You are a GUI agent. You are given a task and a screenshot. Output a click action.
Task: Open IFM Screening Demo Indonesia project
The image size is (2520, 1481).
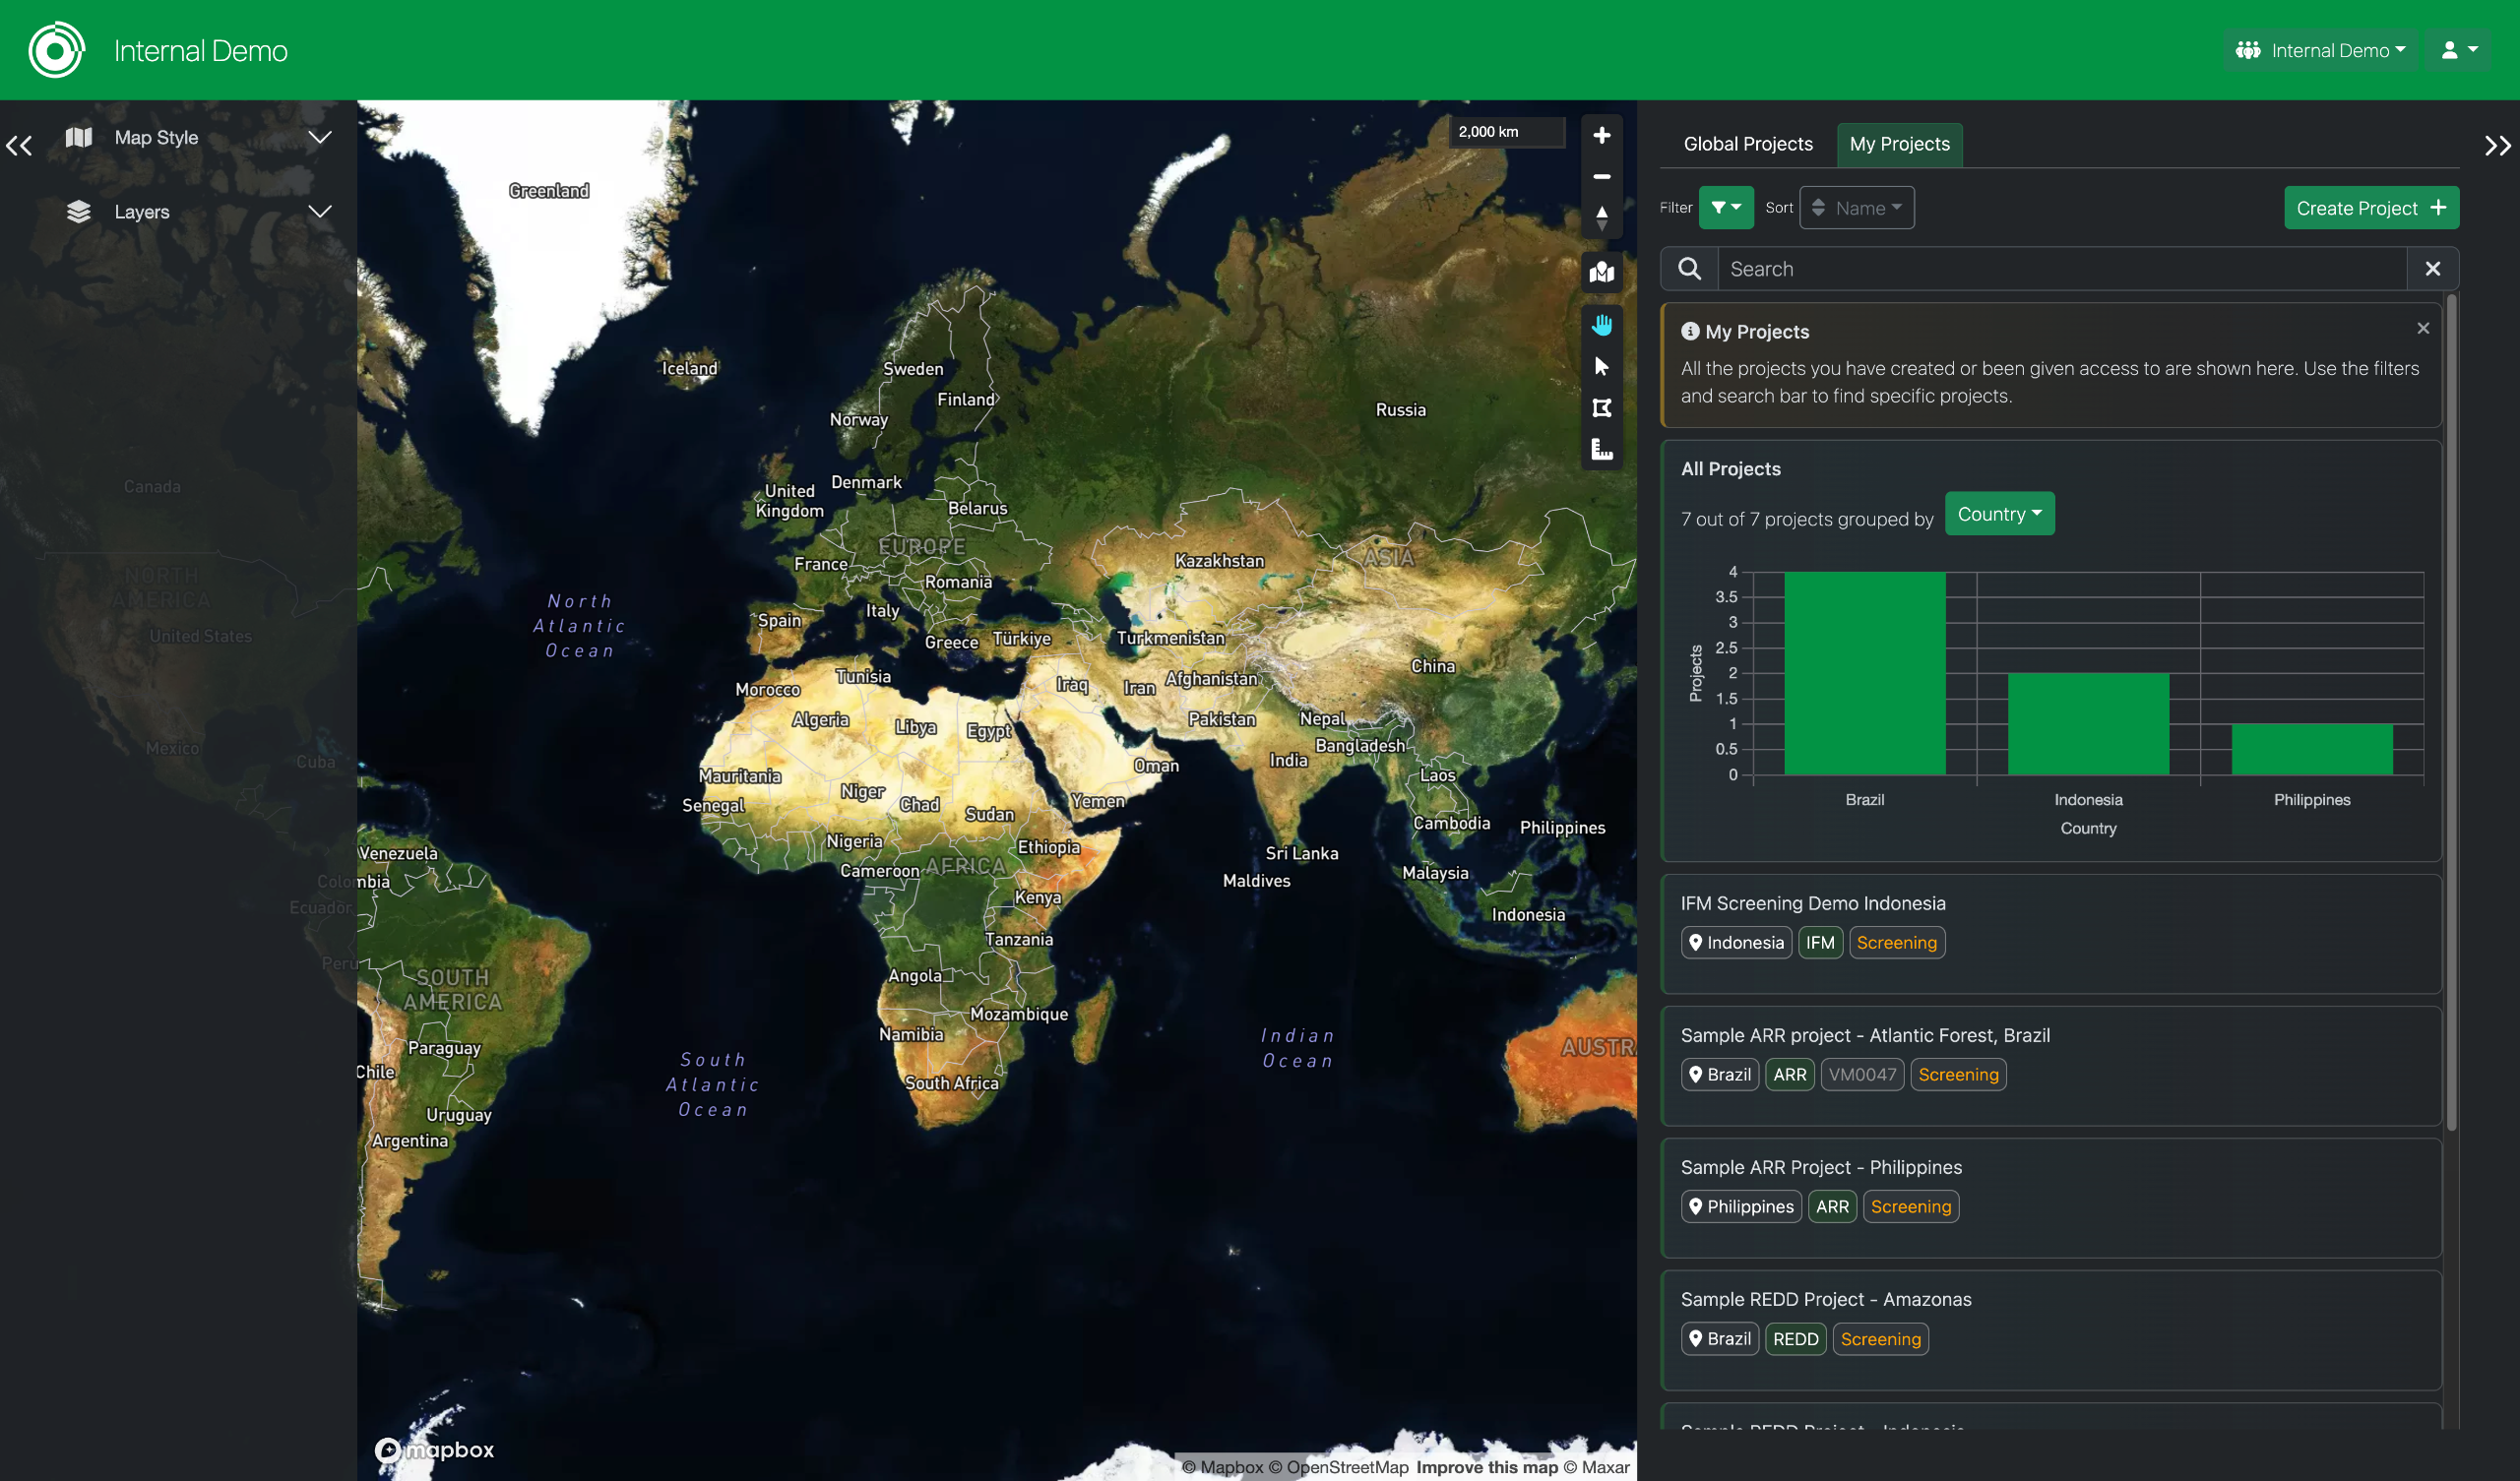tap(1812, 903)
